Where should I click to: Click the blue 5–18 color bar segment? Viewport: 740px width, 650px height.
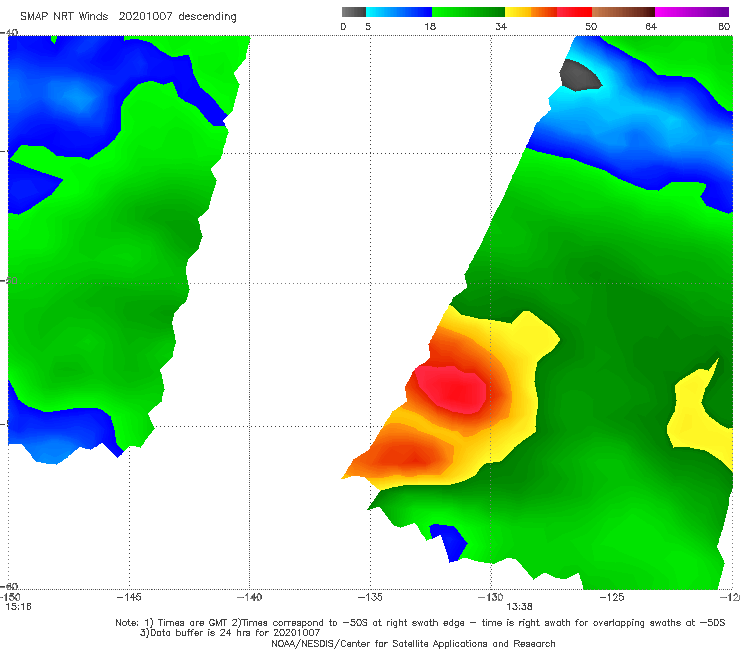399,12
